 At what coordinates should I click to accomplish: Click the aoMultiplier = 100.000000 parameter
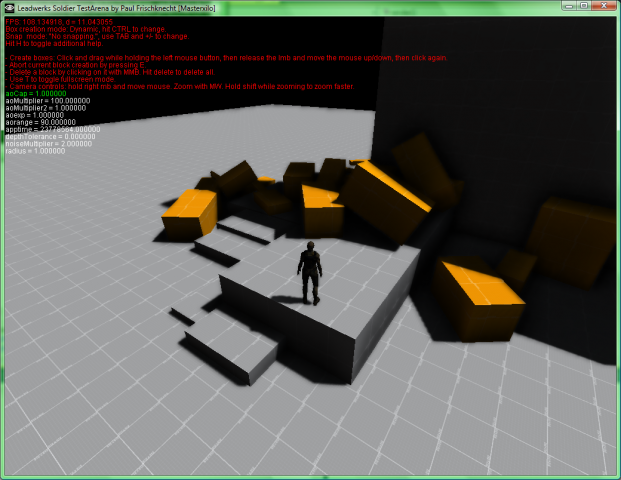[48, 102]
